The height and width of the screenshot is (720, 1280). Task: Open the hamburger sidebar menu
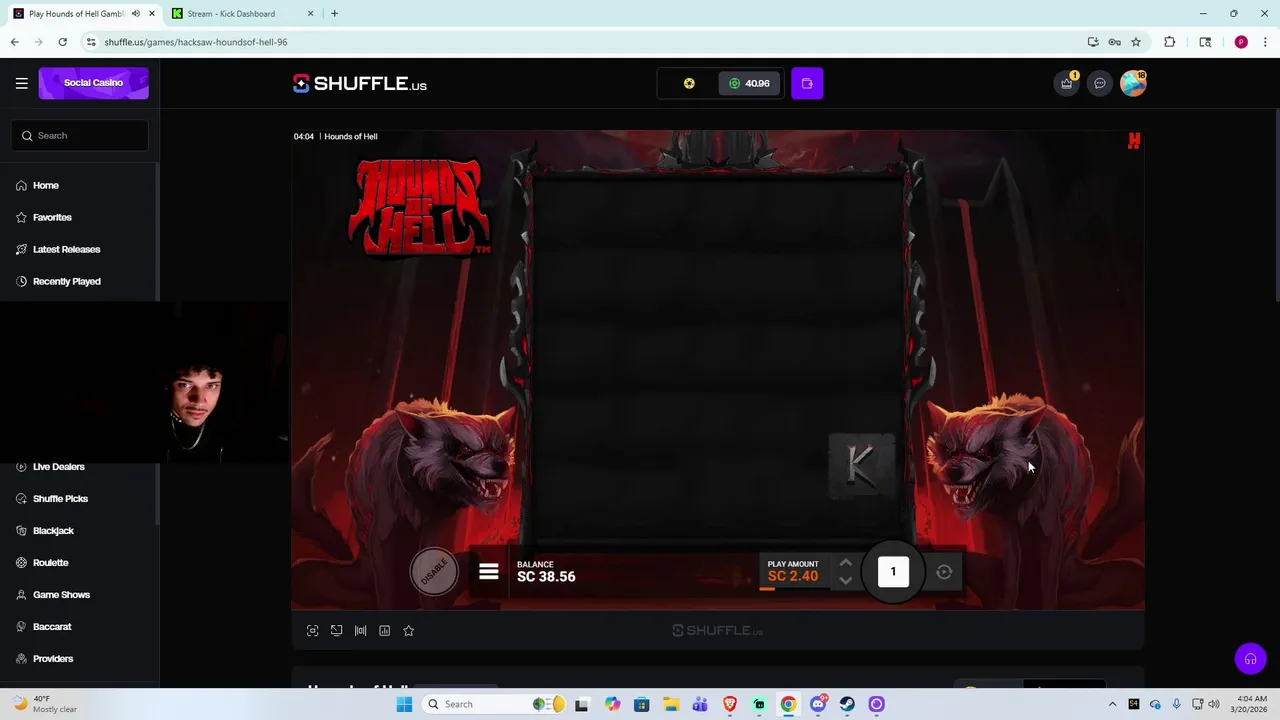coord(21,83)
